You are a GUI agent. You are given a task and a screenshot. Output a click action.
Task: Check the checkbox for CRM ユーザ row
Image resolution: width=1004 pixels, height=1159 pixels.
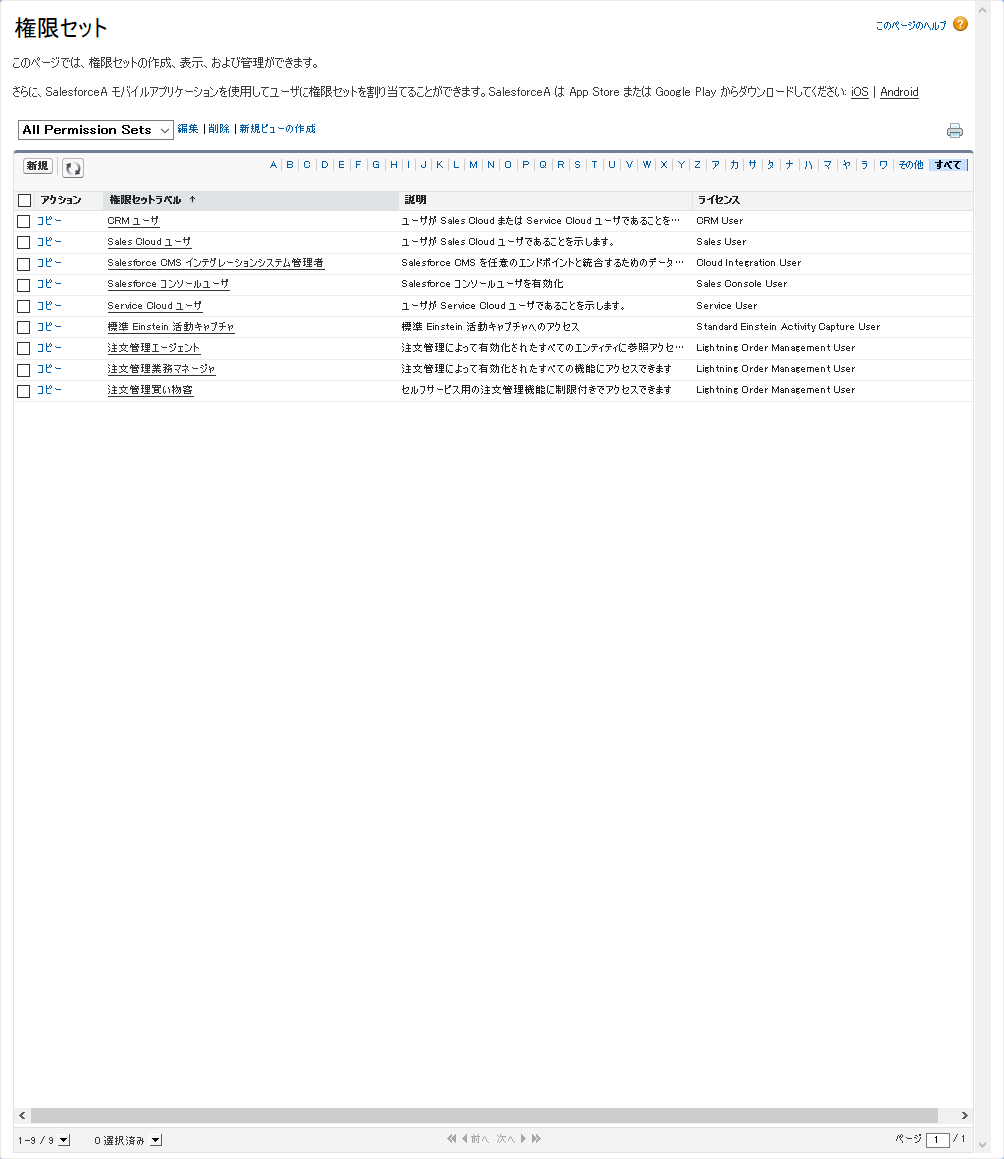click(23, 220)
